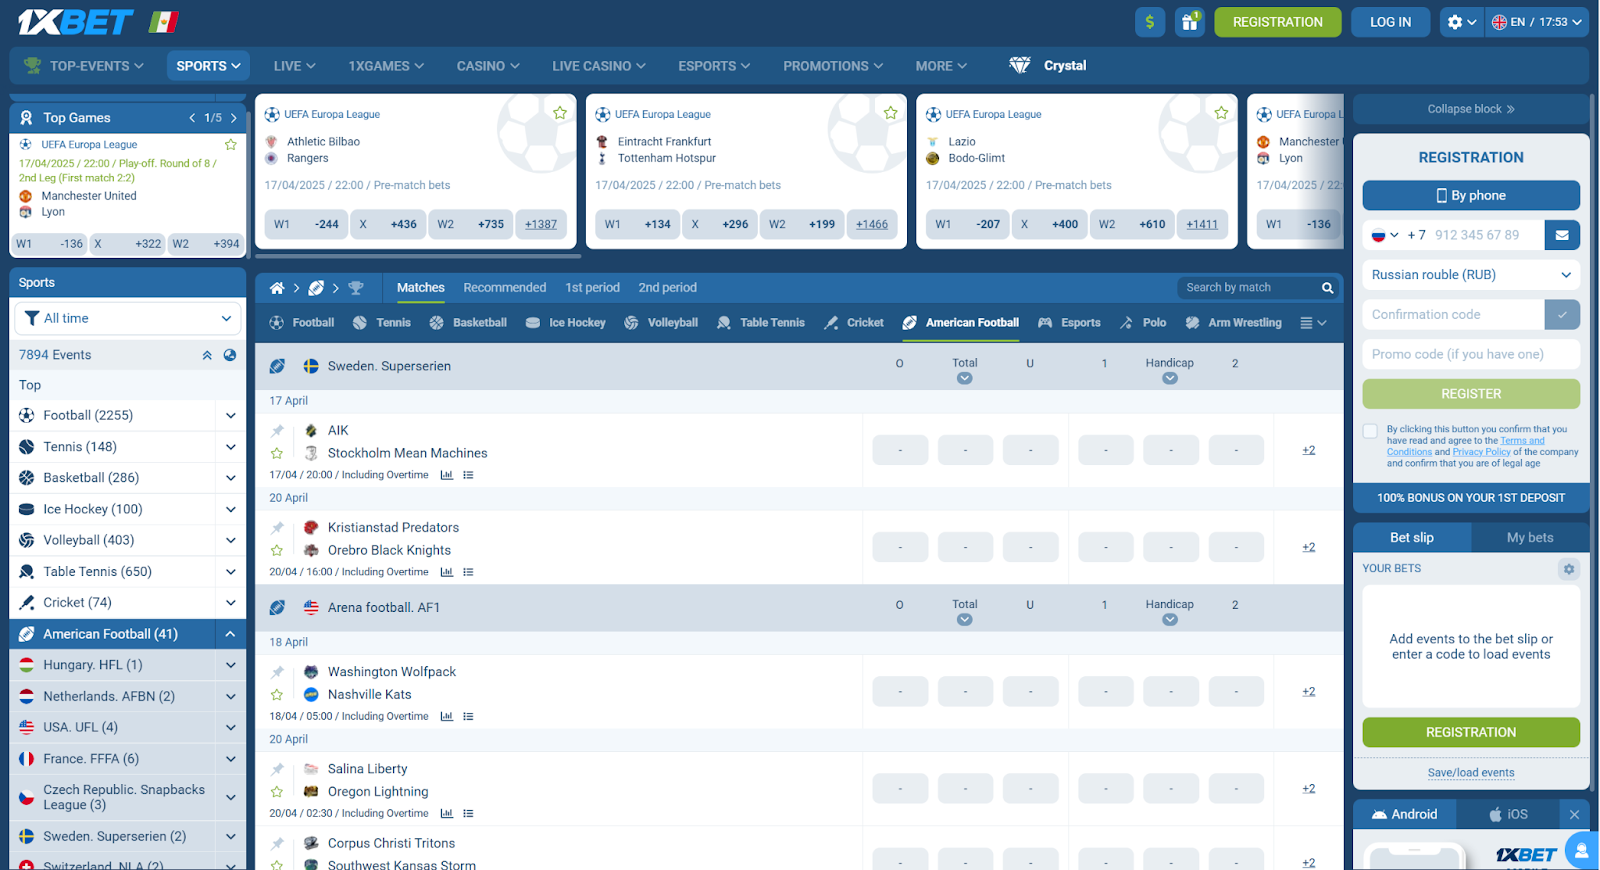Favorite the Lazio vs Bodo-Glimt card

pos(1221,113)
